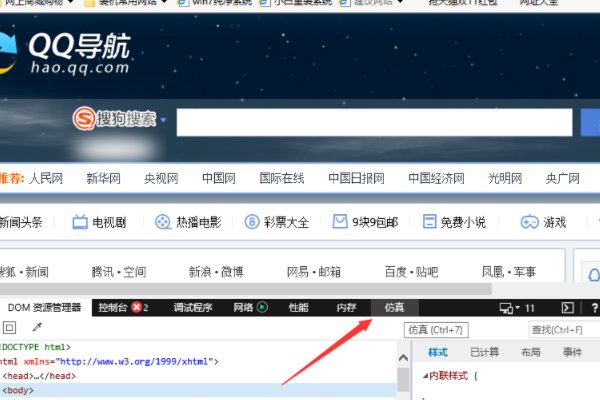Open the 中国日报网 link
This screenshot has height=400, width=600.
pyautogui.click(x=356, y=178)
